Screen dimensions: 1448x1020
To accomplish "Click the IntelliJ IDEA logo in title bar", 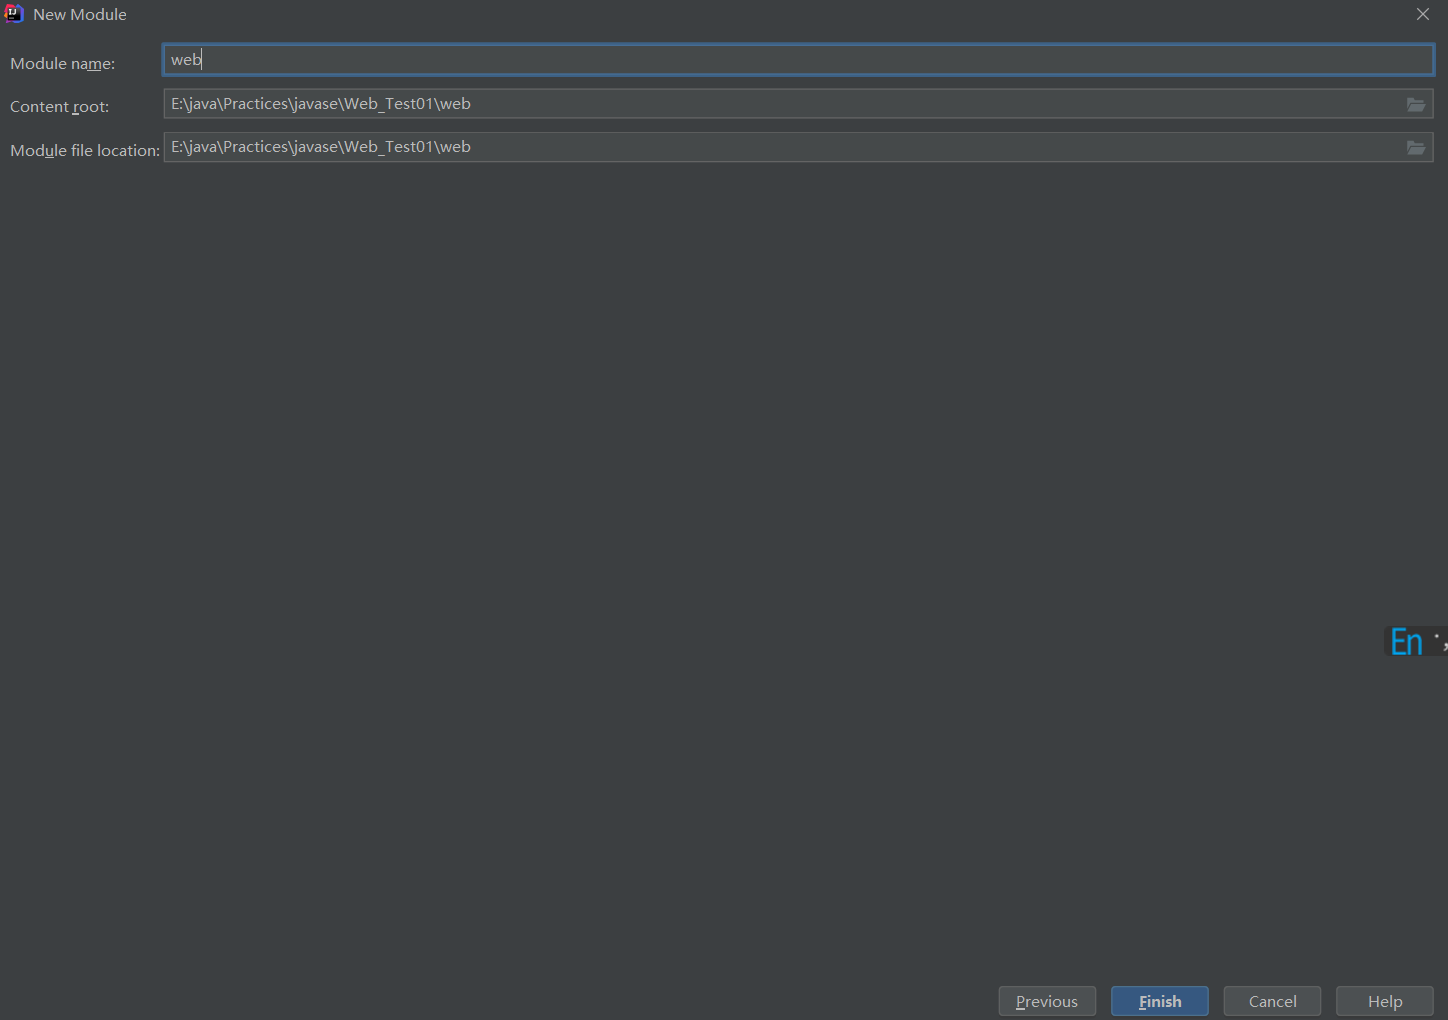I will [x=14, y=14].
